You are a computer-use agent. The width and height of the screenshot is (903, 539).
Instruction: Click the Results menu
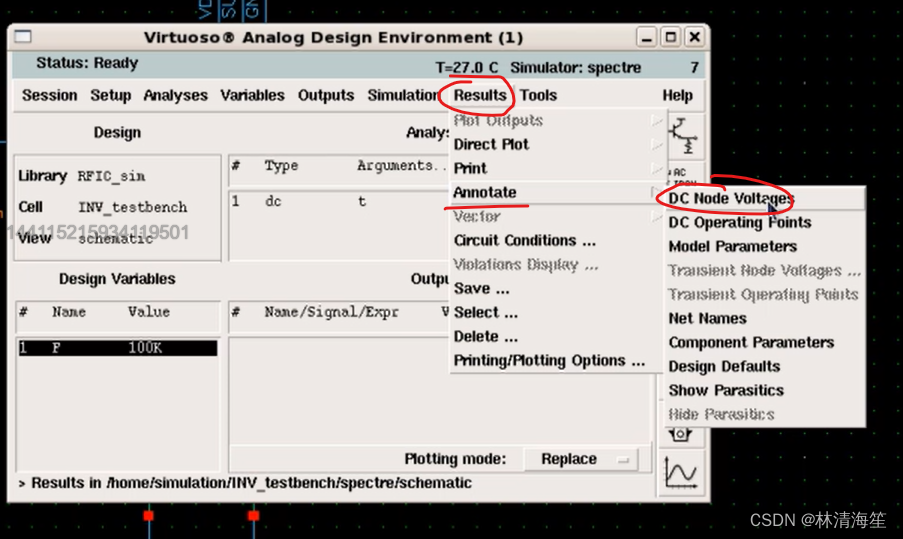point(480,95)
